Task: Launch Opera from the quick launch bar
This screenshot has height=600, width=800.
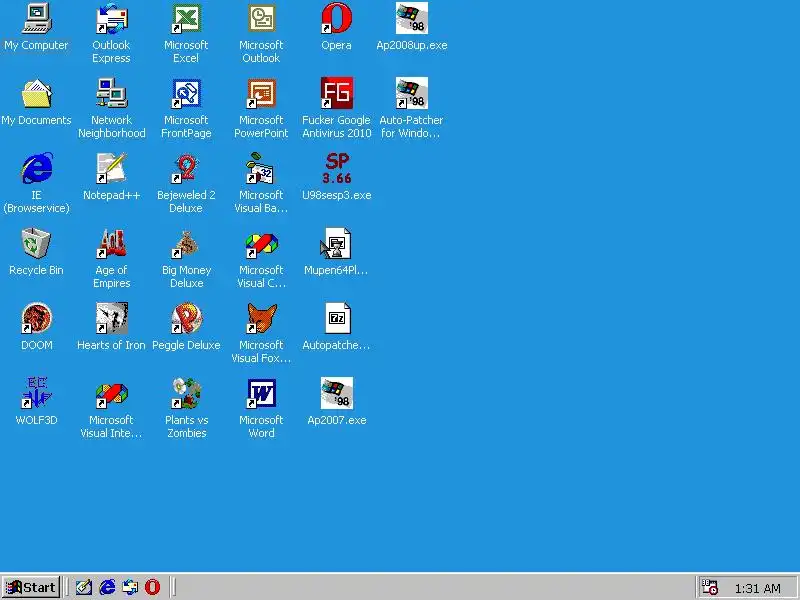Action: click(x=152, y=587)
